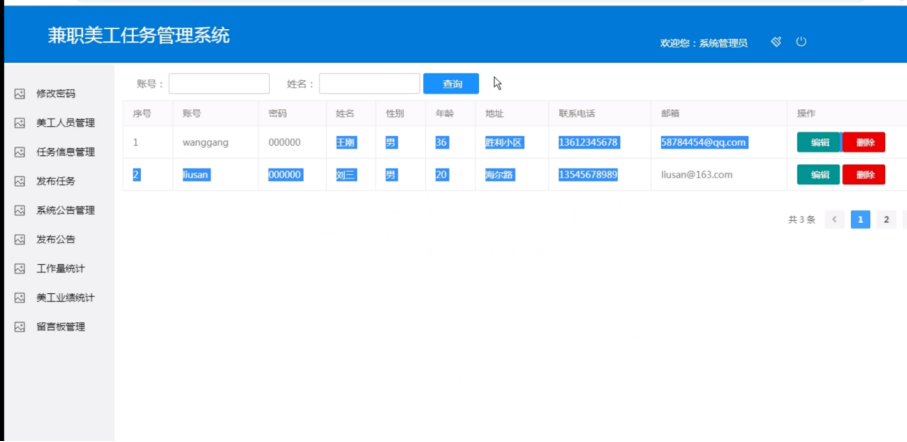Click the icon beside 发布公告
The width and height of the screenshot is (907, 442).
(20, 240)
